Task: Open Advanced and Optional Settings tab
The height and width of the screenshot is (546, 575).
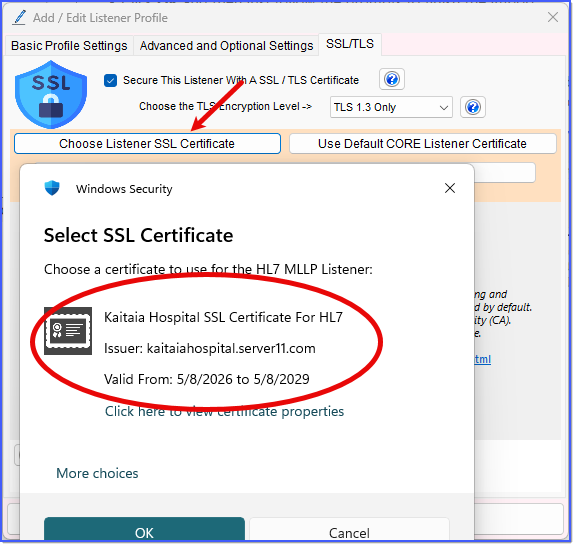Action: tap(226, 45)
